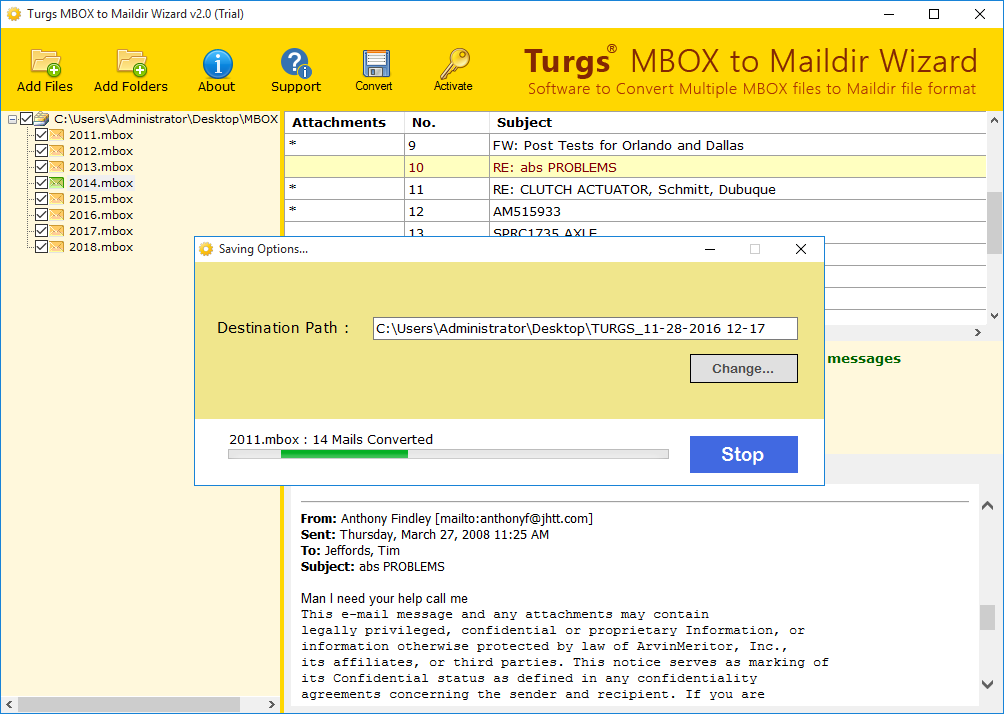The width and height of the screenshot is (1004, 714).
Task: Close the Saving Options dialog
Action: [800, 249]
